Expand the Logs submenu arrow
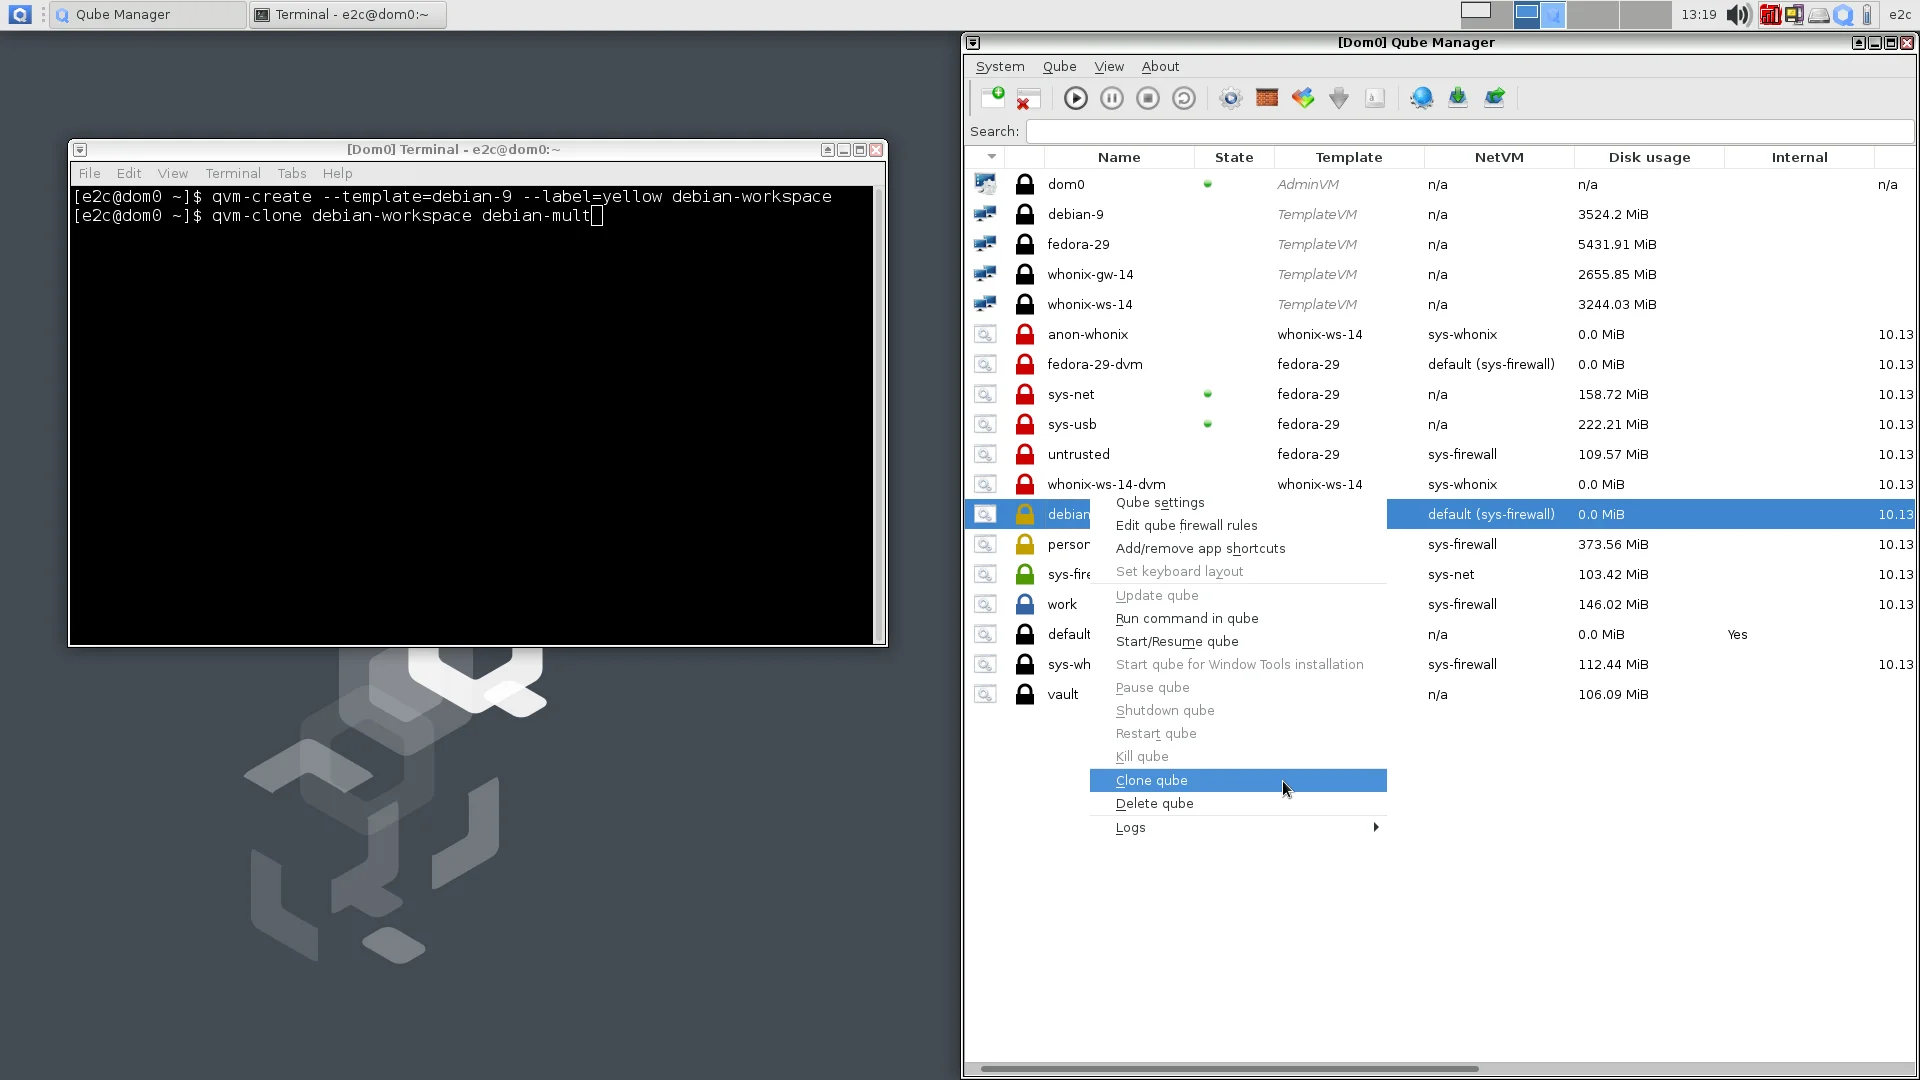Viewport: 1920px width, 1080px height. [1376, 827]
